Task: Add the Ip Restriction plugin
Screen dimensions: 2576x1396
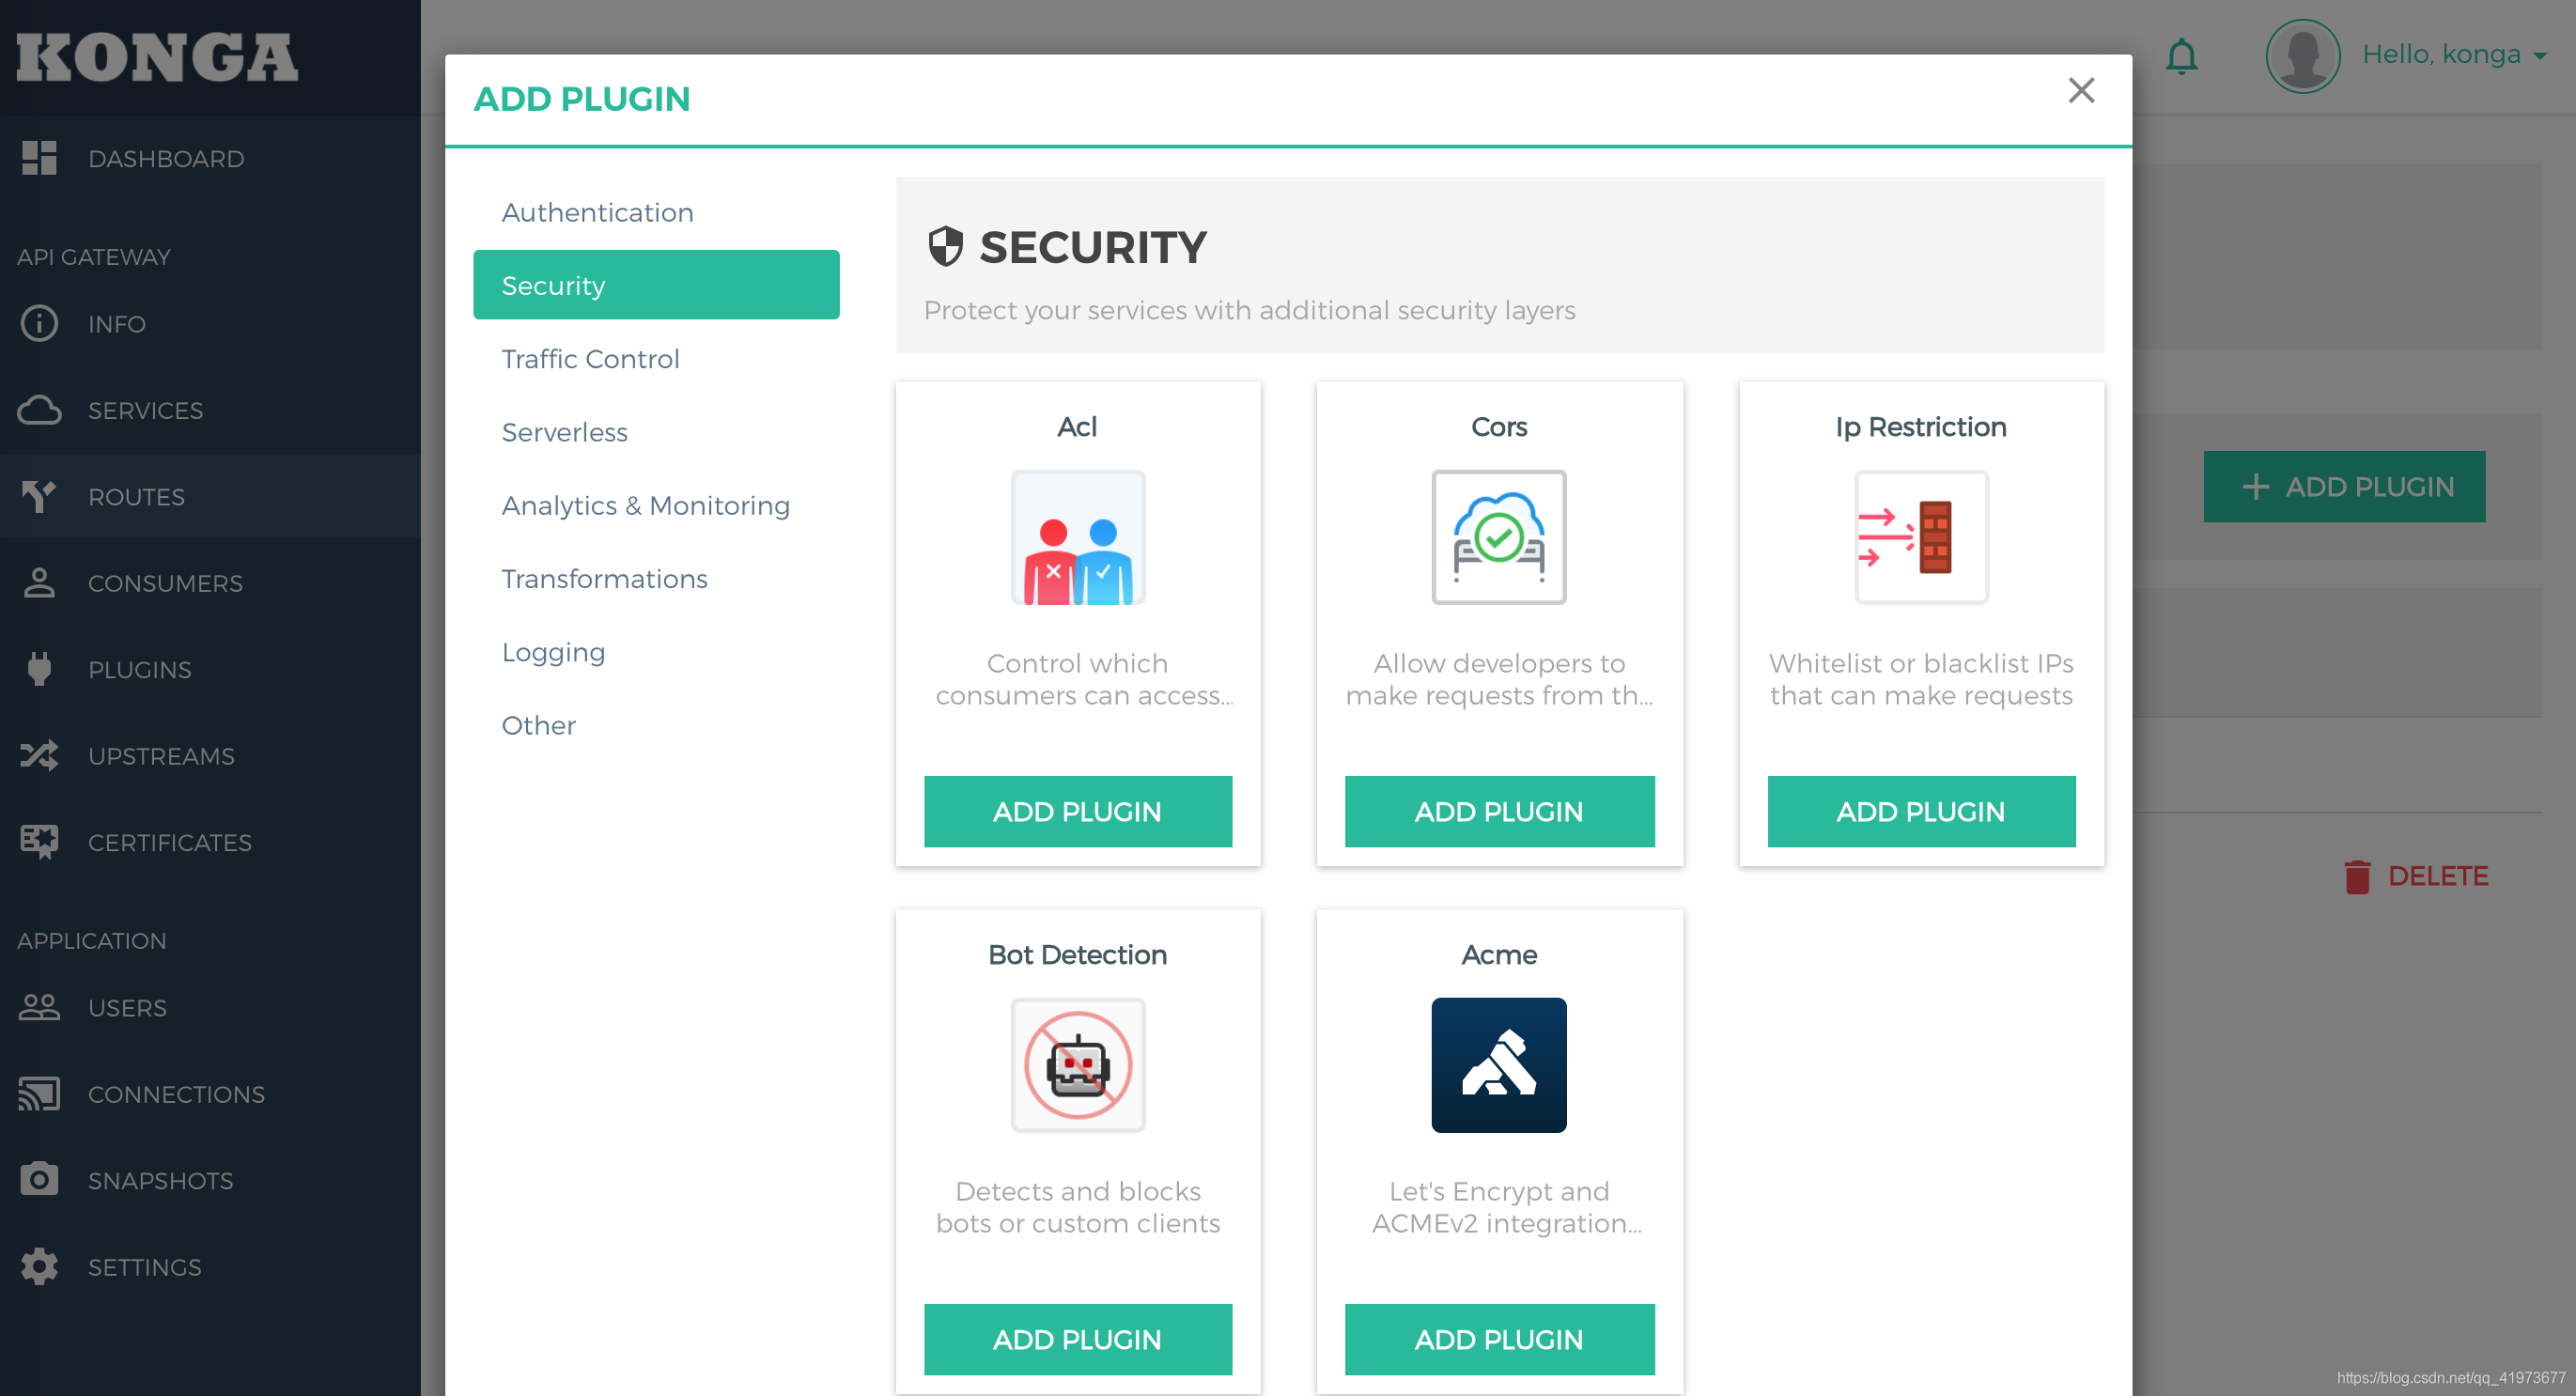Action: point(1920,811)
